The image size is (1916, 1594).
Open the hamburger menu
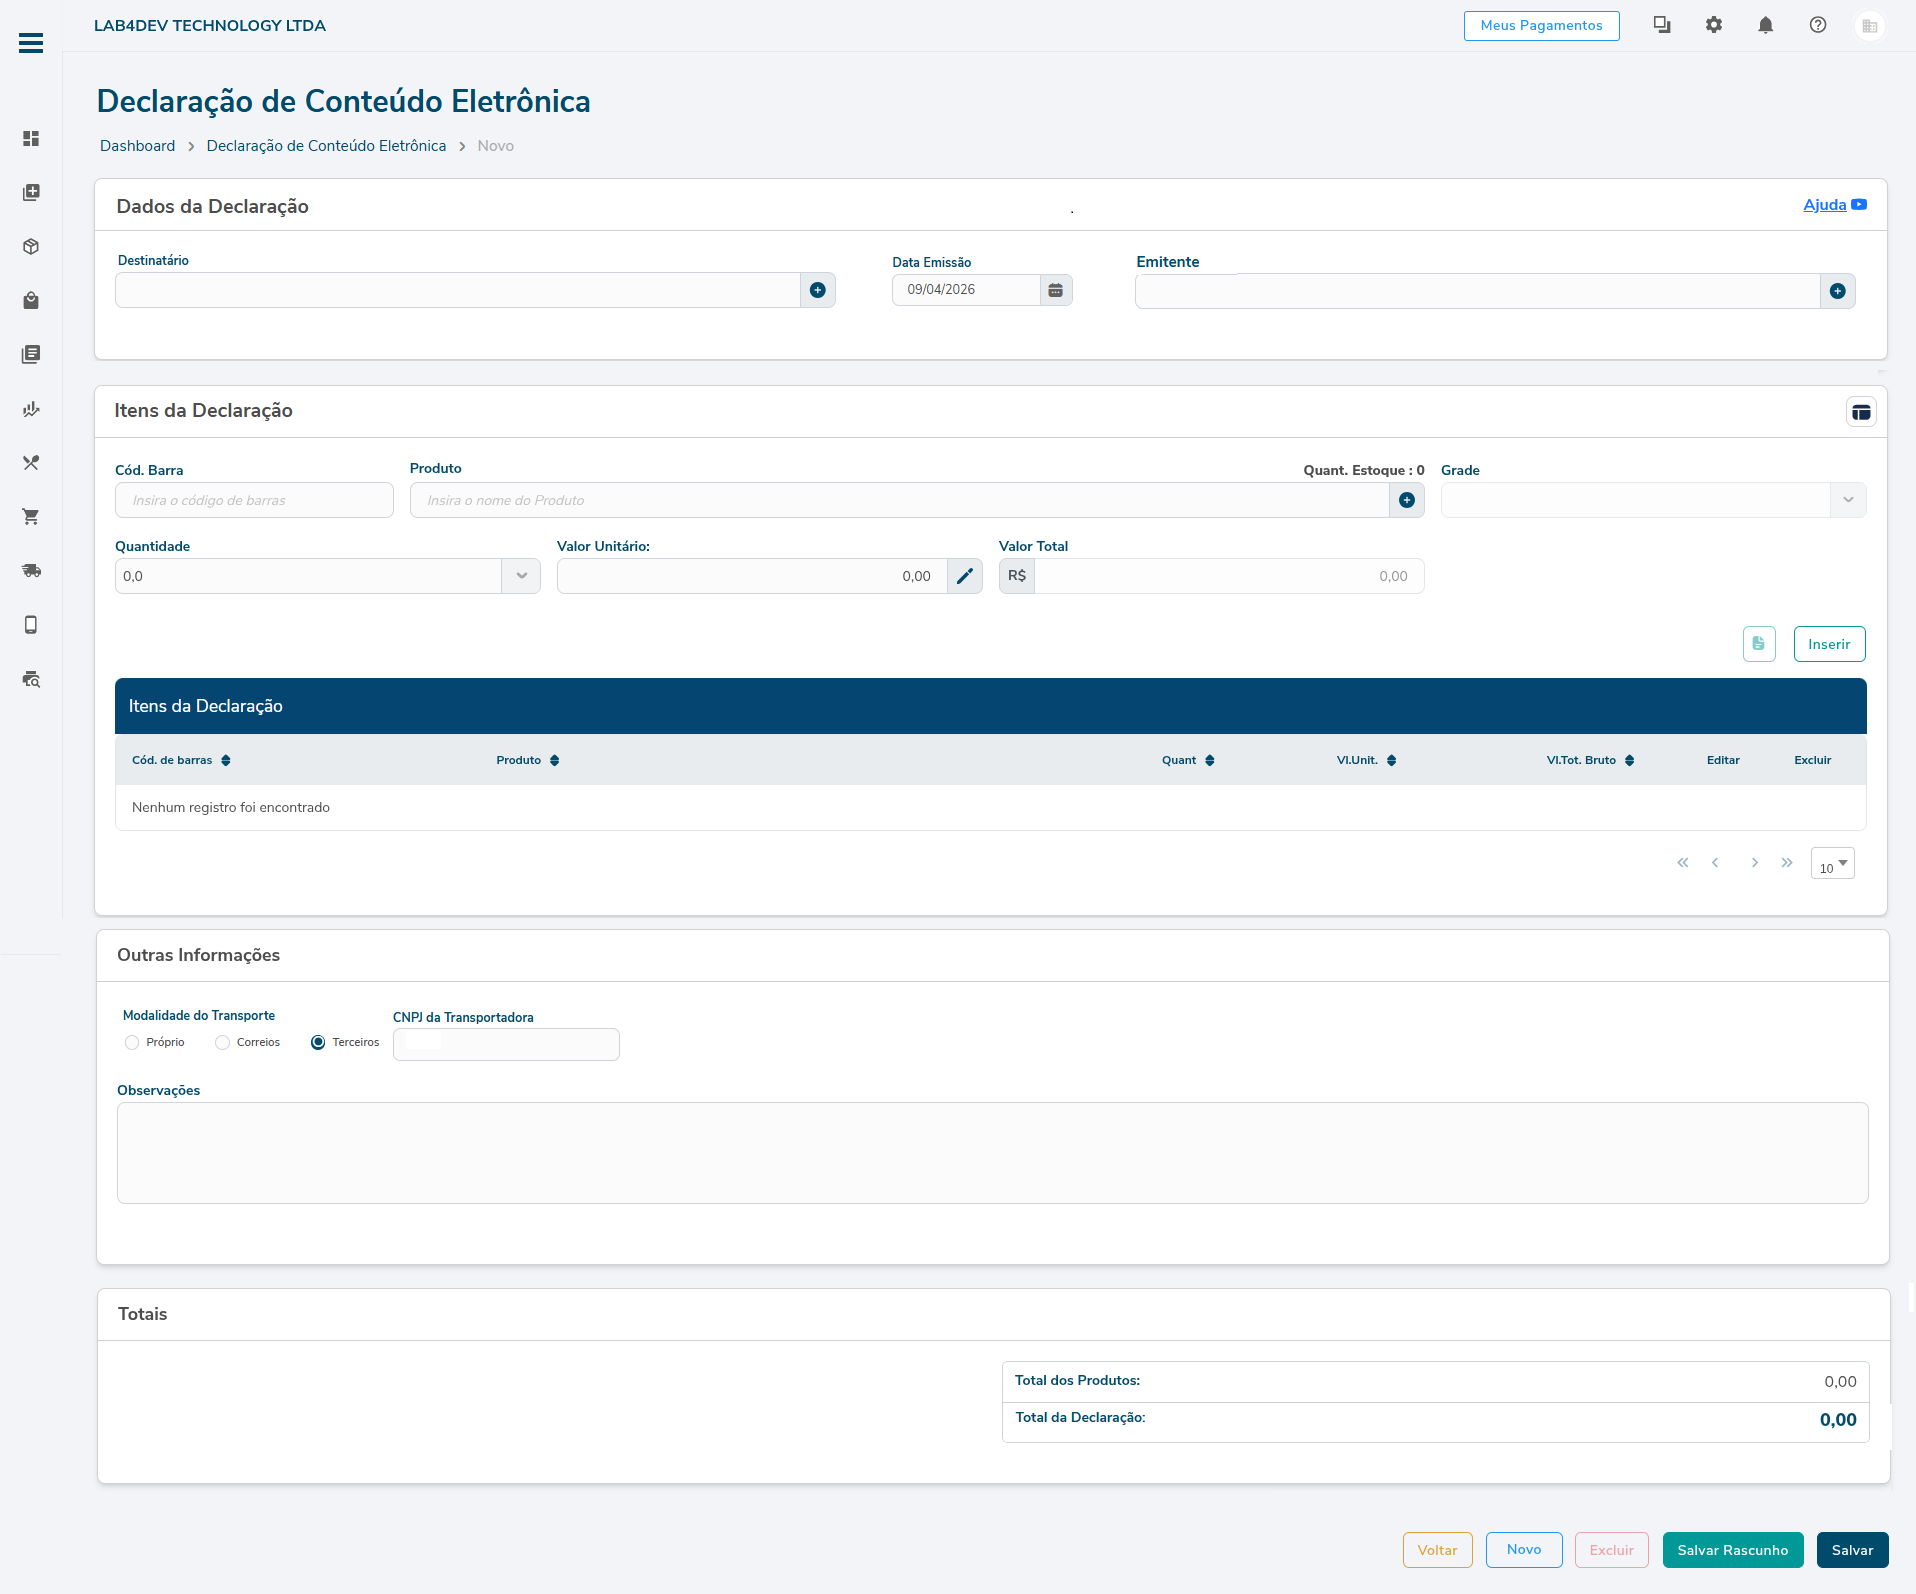(x=31, y=43)
